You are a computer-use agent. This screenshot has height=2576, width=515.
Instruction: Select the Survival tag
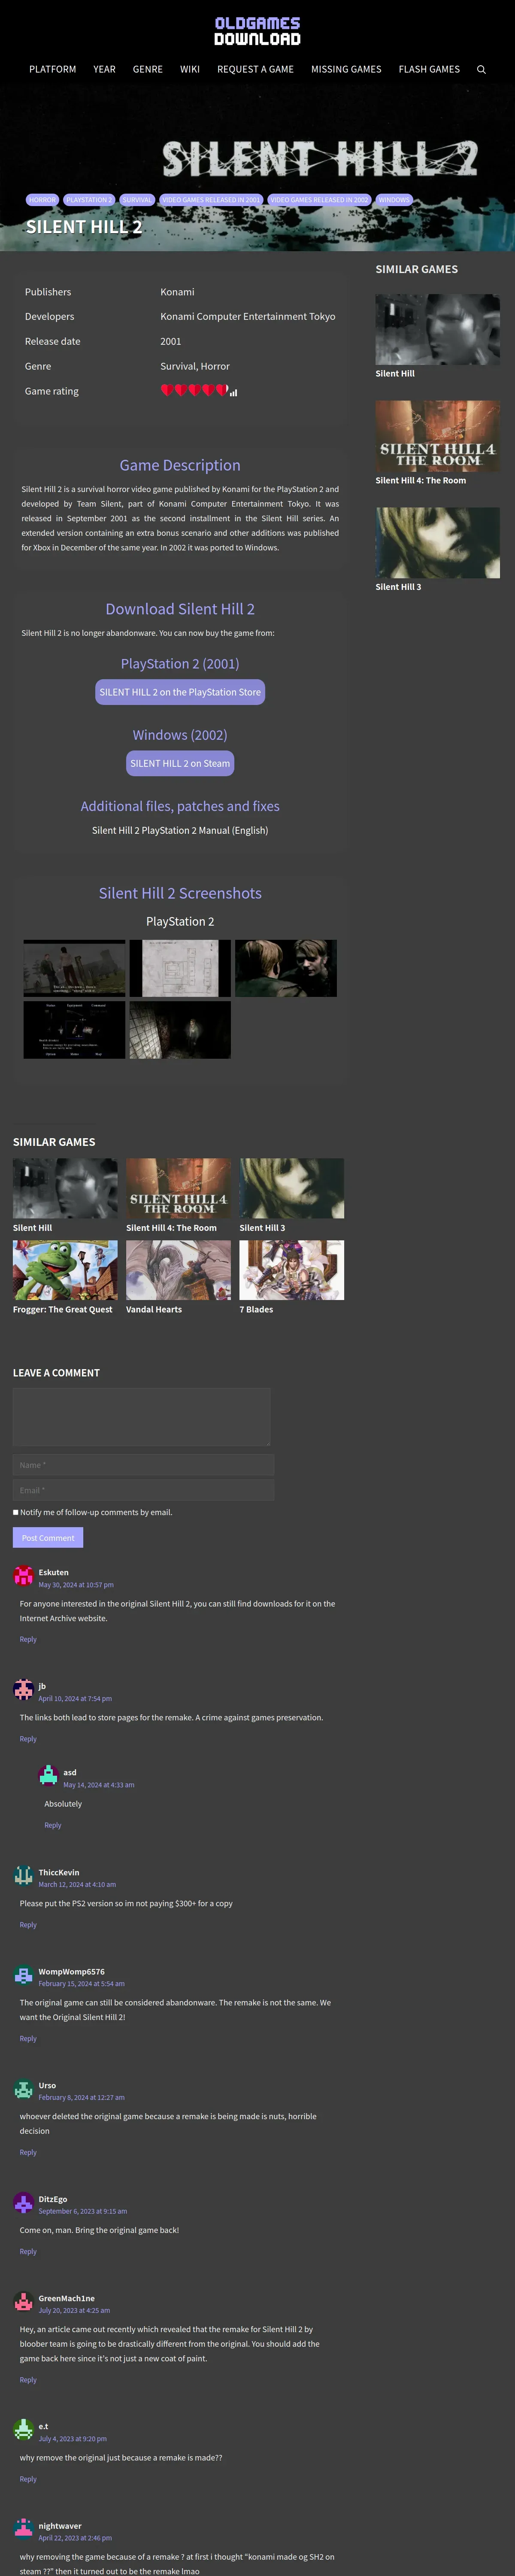[x=137, y=200]
